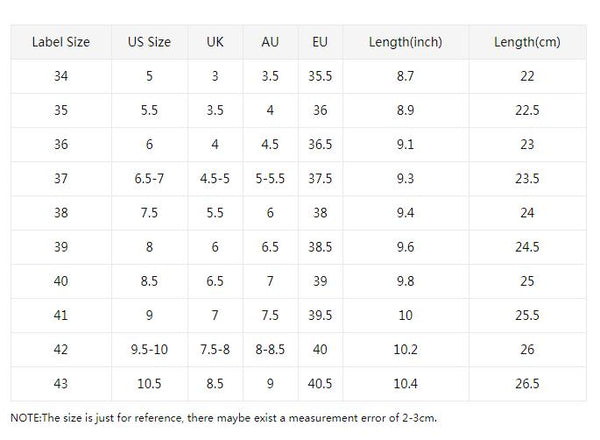Viewport: 600px width, 440px height.
Task: Select the US Size header cell
Action: [x=149, y=42]
